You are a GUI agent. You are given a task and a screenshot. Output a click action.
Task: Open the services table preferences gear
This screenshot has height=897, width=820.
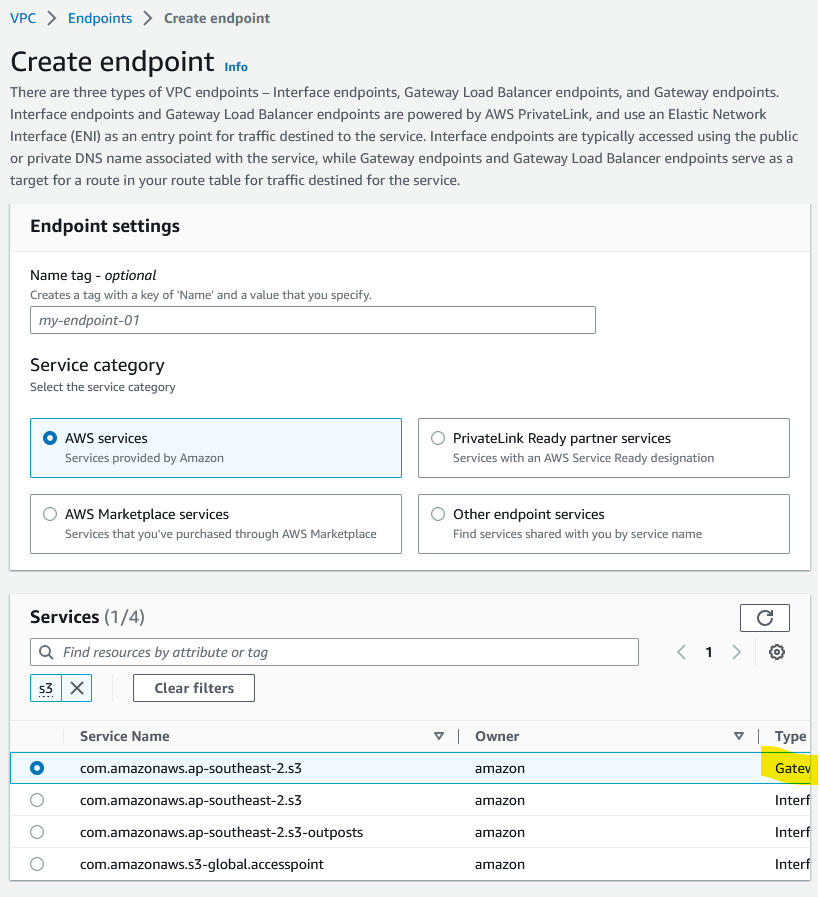(x=777, y=652)
